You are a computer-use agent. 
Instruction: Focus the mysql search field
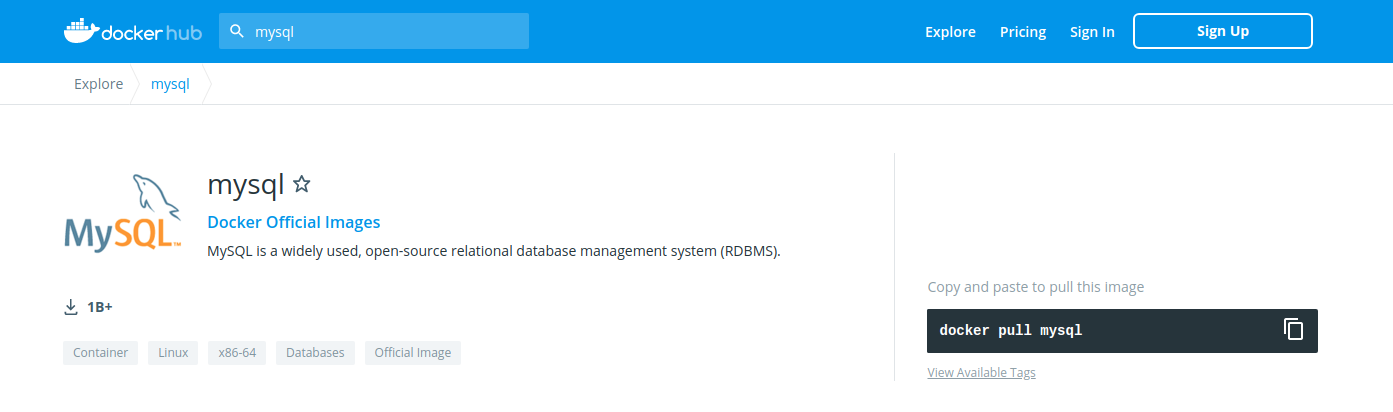(x=385, y=31)
